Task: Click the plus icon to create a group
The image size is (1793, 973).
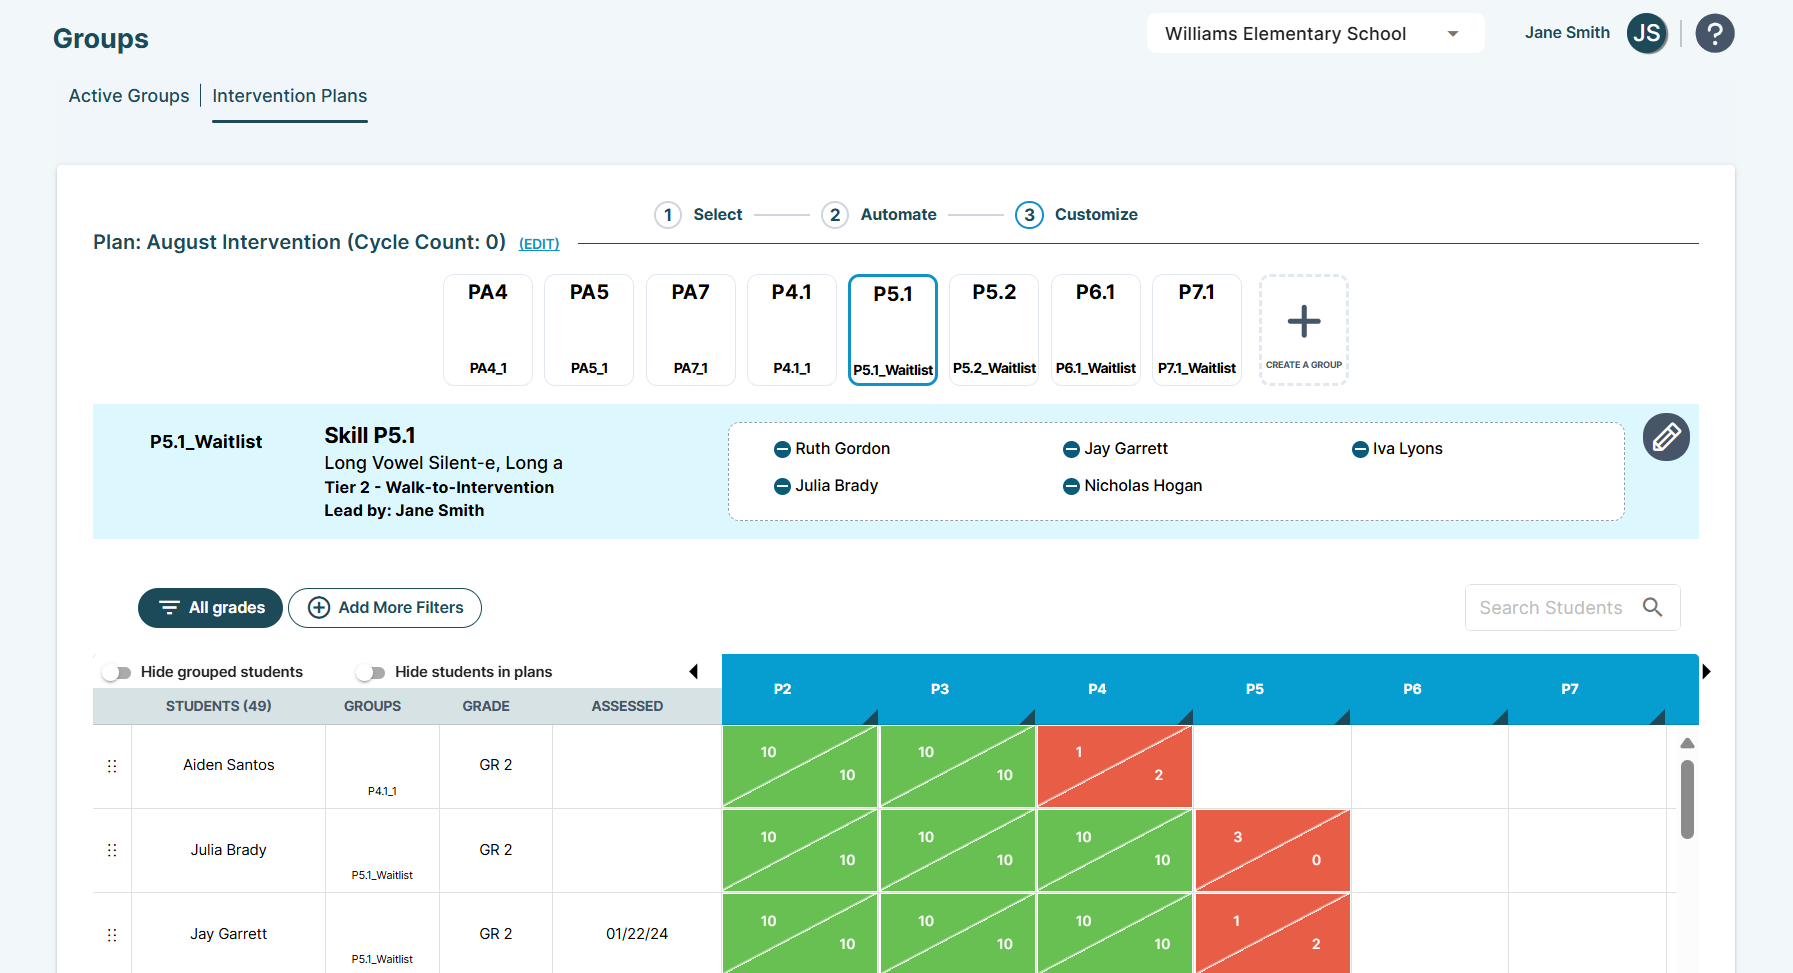Action: [x=1303, y=322]
